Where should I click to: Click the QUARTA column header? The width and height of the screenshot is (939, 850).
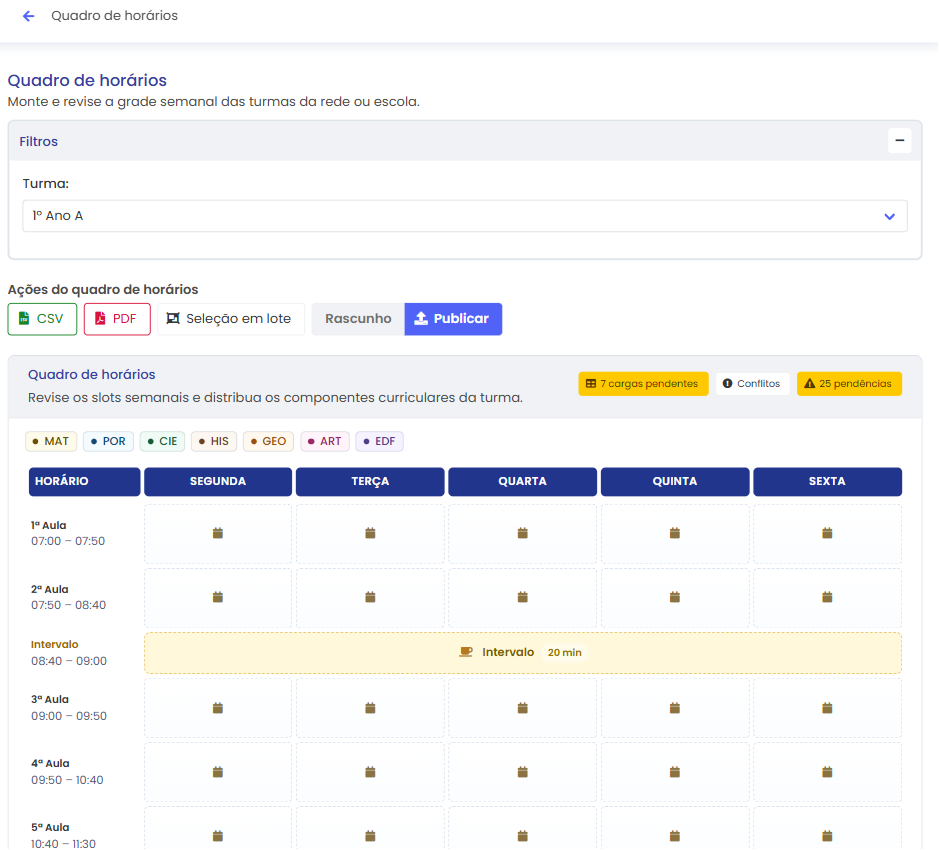click(x=523, y=482)
